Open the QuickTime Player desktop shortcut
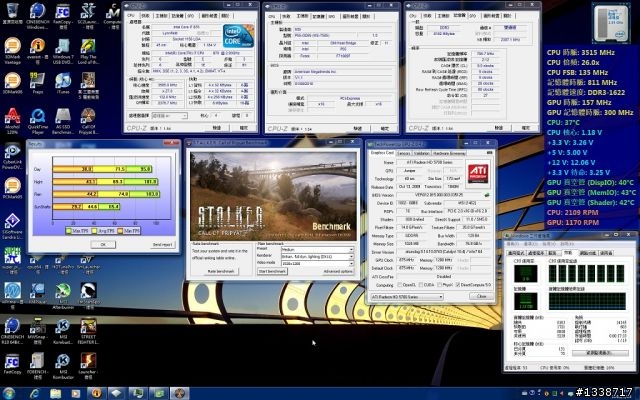 pyautogui.click(x=38, y=121)
